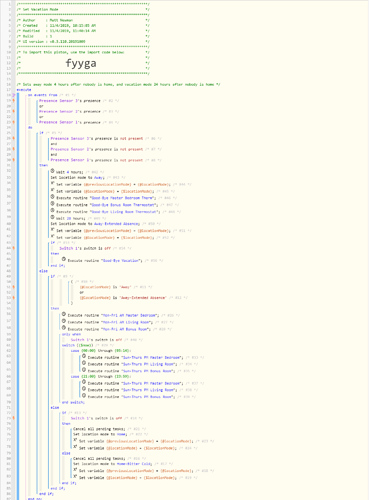Click the icon before "Good-Bye Bonus Room Thermostat" routine
This screenshot has width=370, height=500.
point(53,204)
